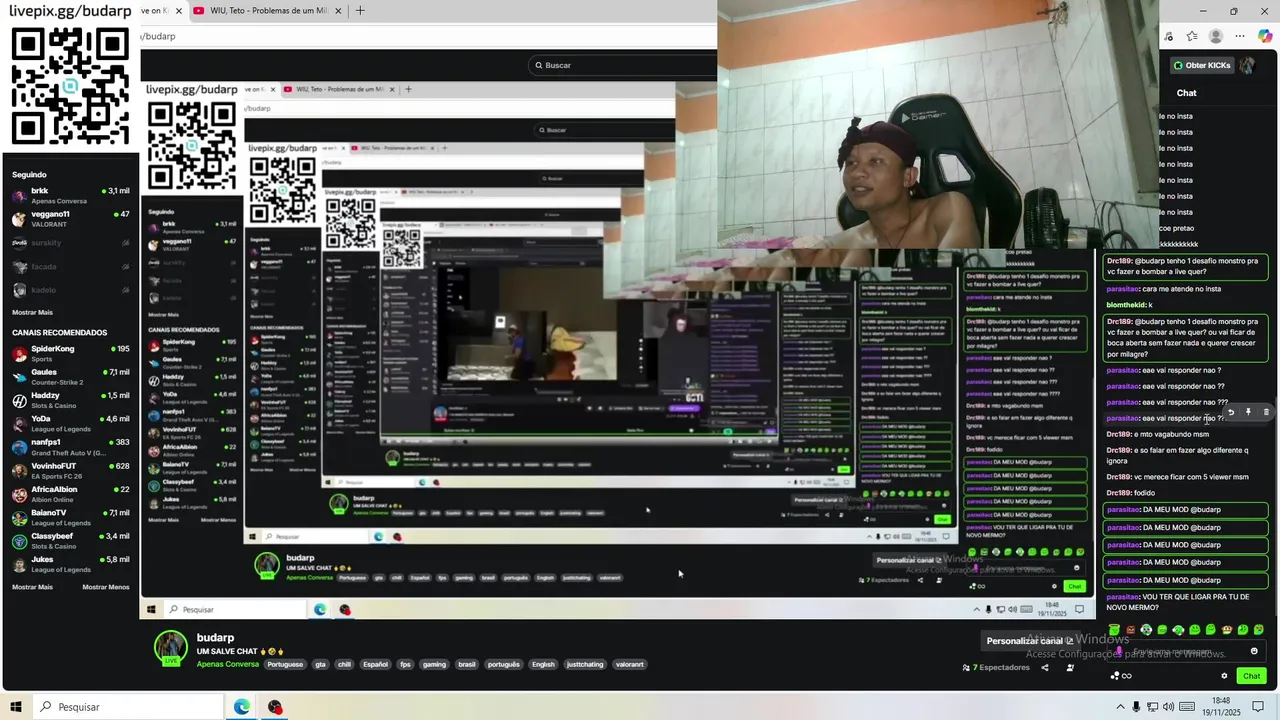Open the Windows notification center
The width and height of the screenshot is (1280, 720).
tap(1258, 707)
